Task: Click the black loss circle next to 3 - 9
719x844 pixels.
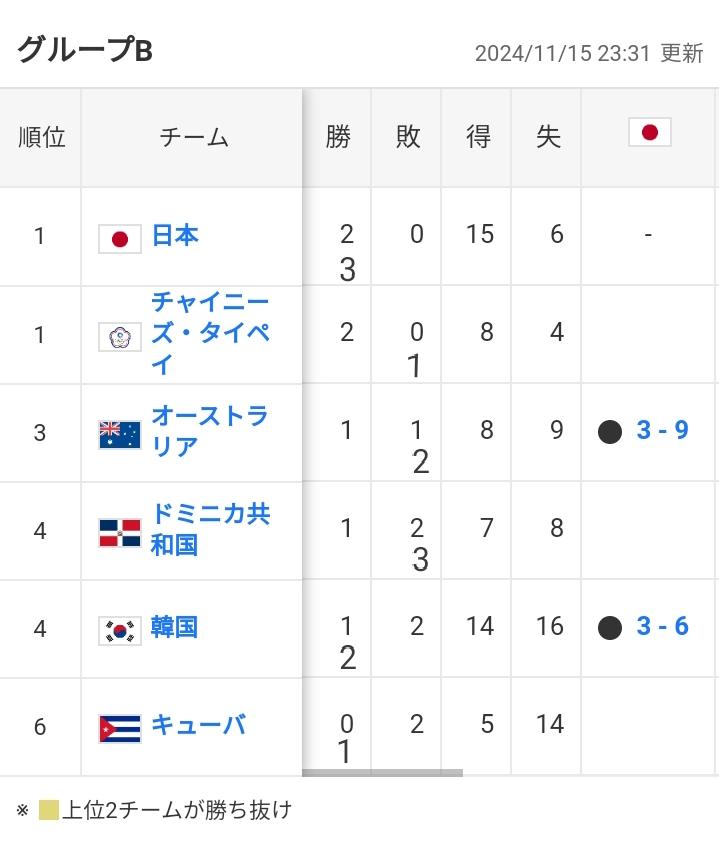Action: click(x=610, y=432)
